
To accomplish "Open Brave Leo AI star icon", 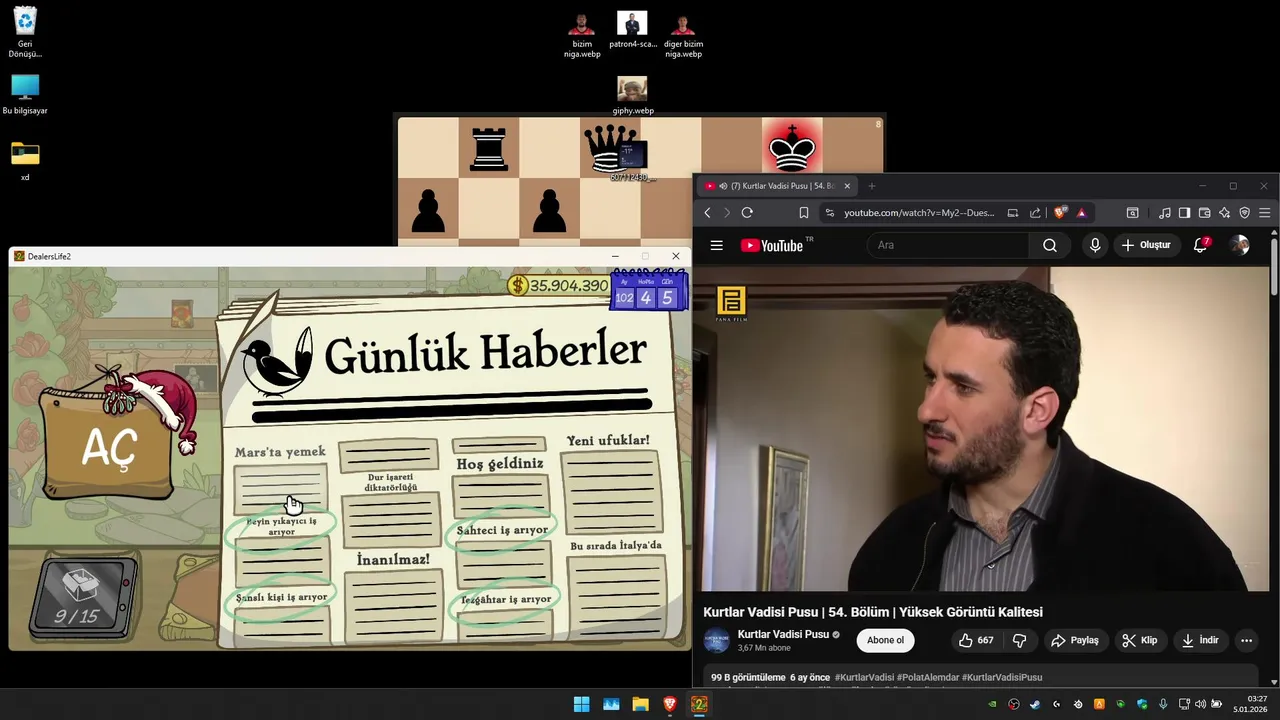I will [x=1225, y=213].
